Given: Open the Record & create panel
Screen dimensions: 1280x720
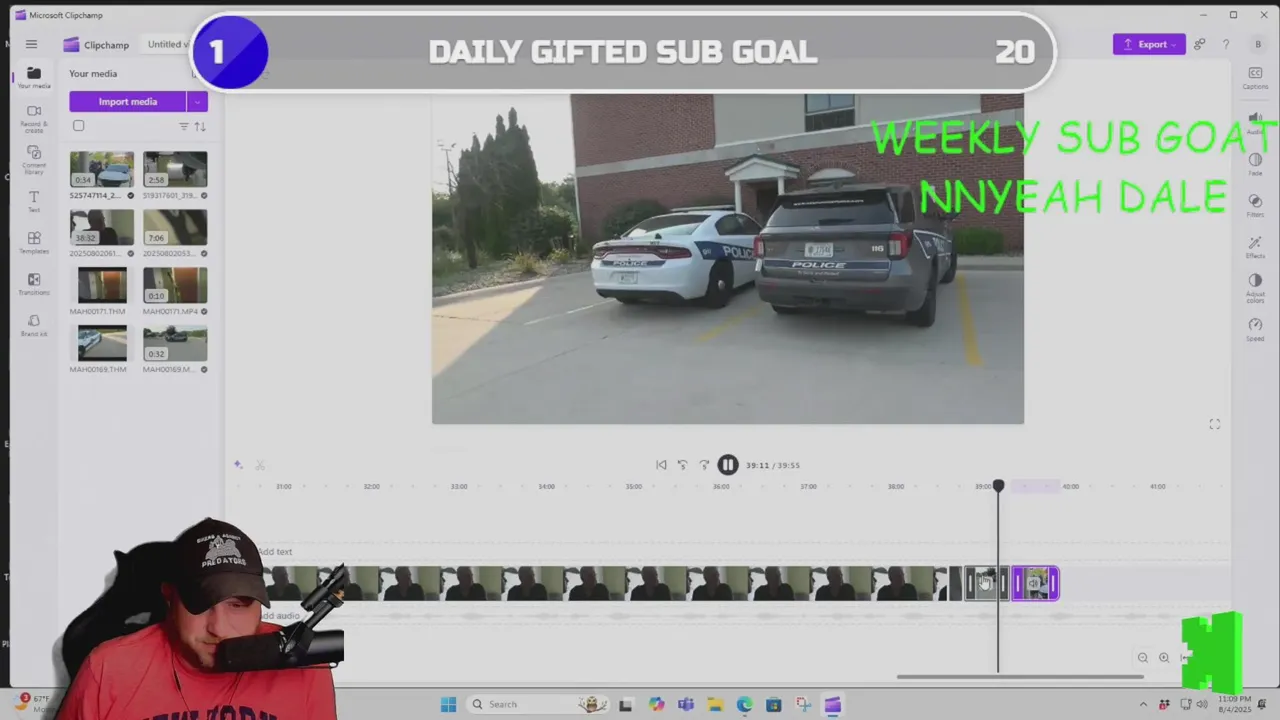Looking at the screenshot, I should (33, 118).
